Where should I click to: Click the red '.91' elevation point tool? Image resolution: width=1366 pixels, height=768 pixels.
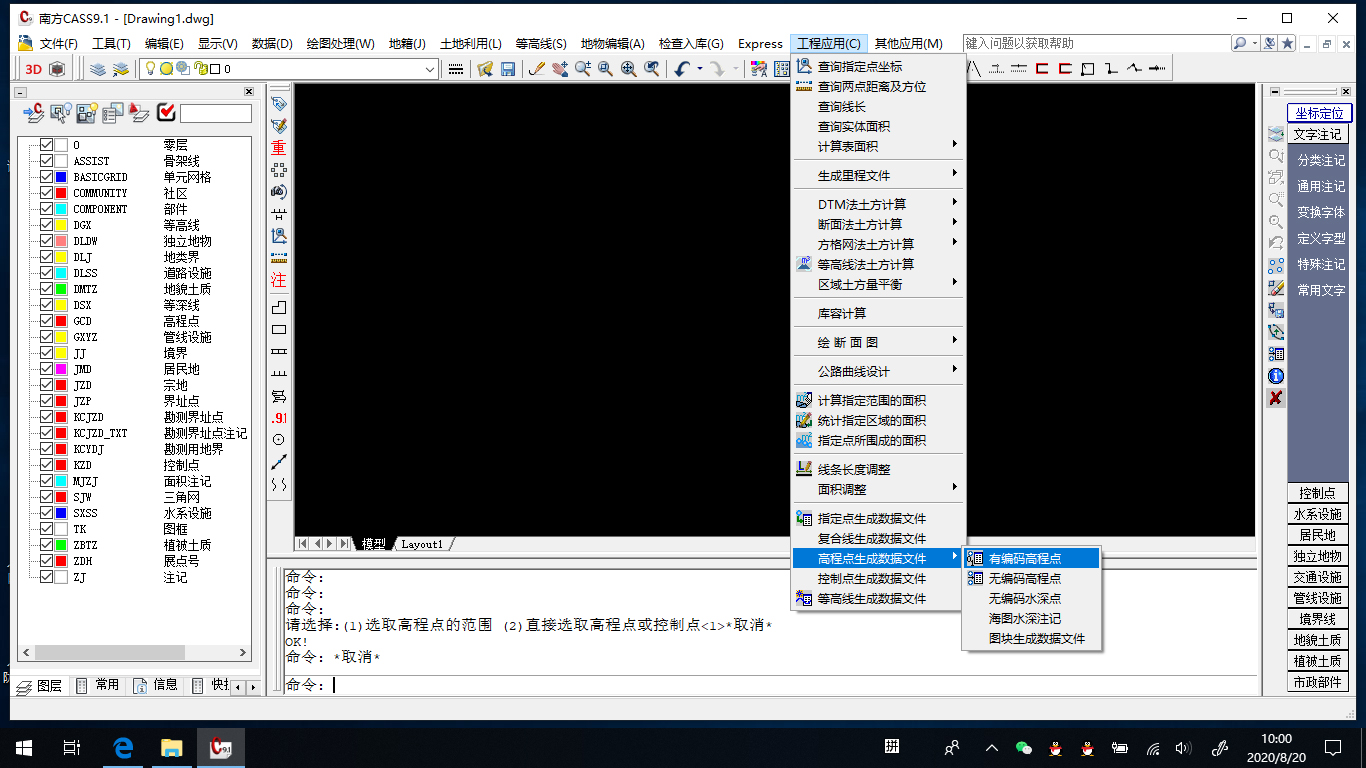click(x=279, y=417)
